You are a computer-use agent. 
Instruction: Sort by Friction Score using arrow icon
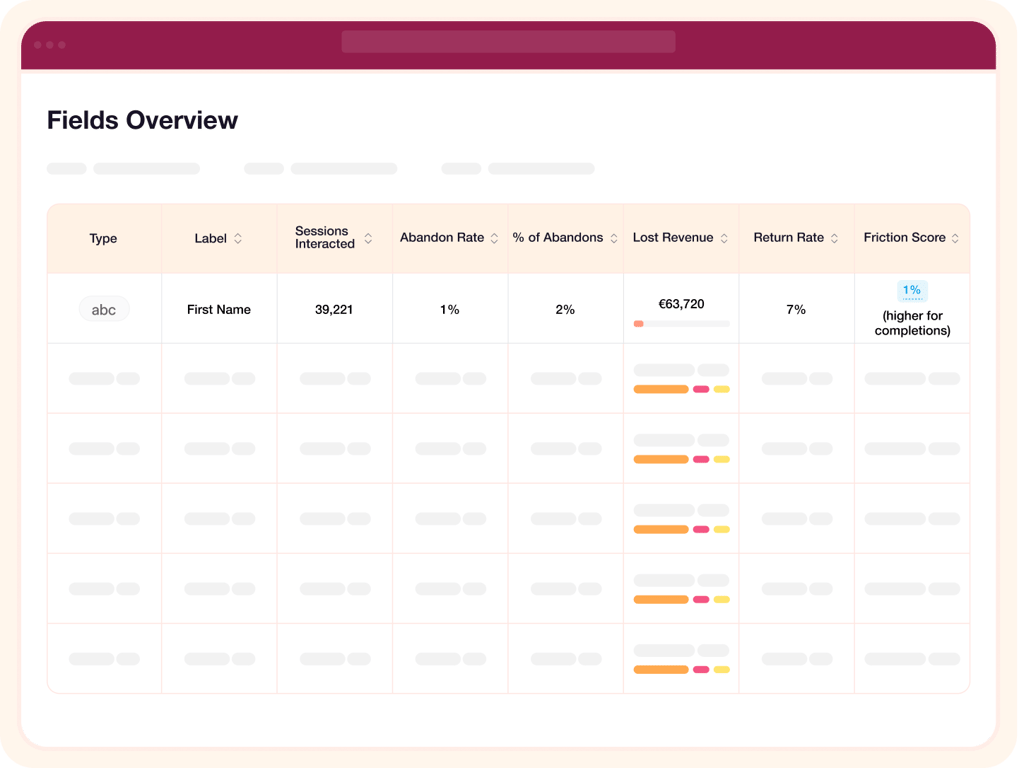tap(955, 239)
